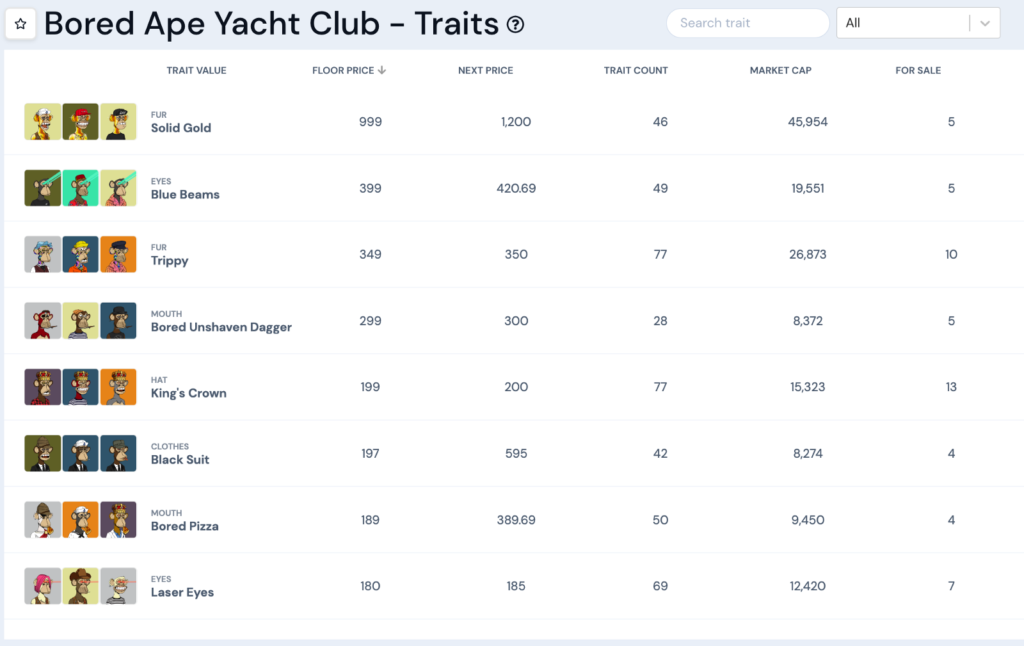Sort by Next Price column
The image size is (1024, 646).
tap(485, 71)
